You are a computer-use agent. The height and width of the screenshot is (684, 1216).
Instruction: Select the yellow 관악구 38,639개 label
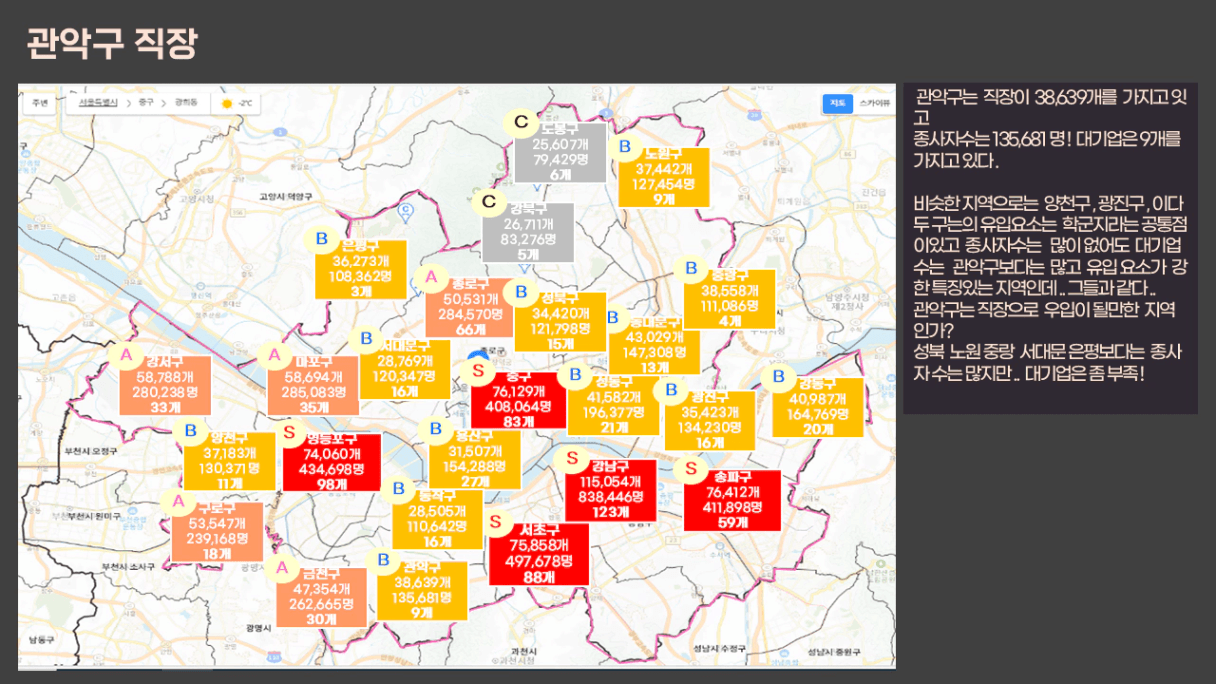point(422,590)
